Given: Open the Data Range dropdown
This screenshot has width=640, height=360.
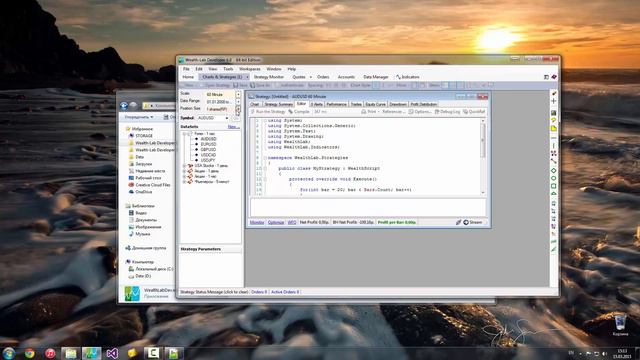Looking at the screenshot, I should tap(238, 102).
